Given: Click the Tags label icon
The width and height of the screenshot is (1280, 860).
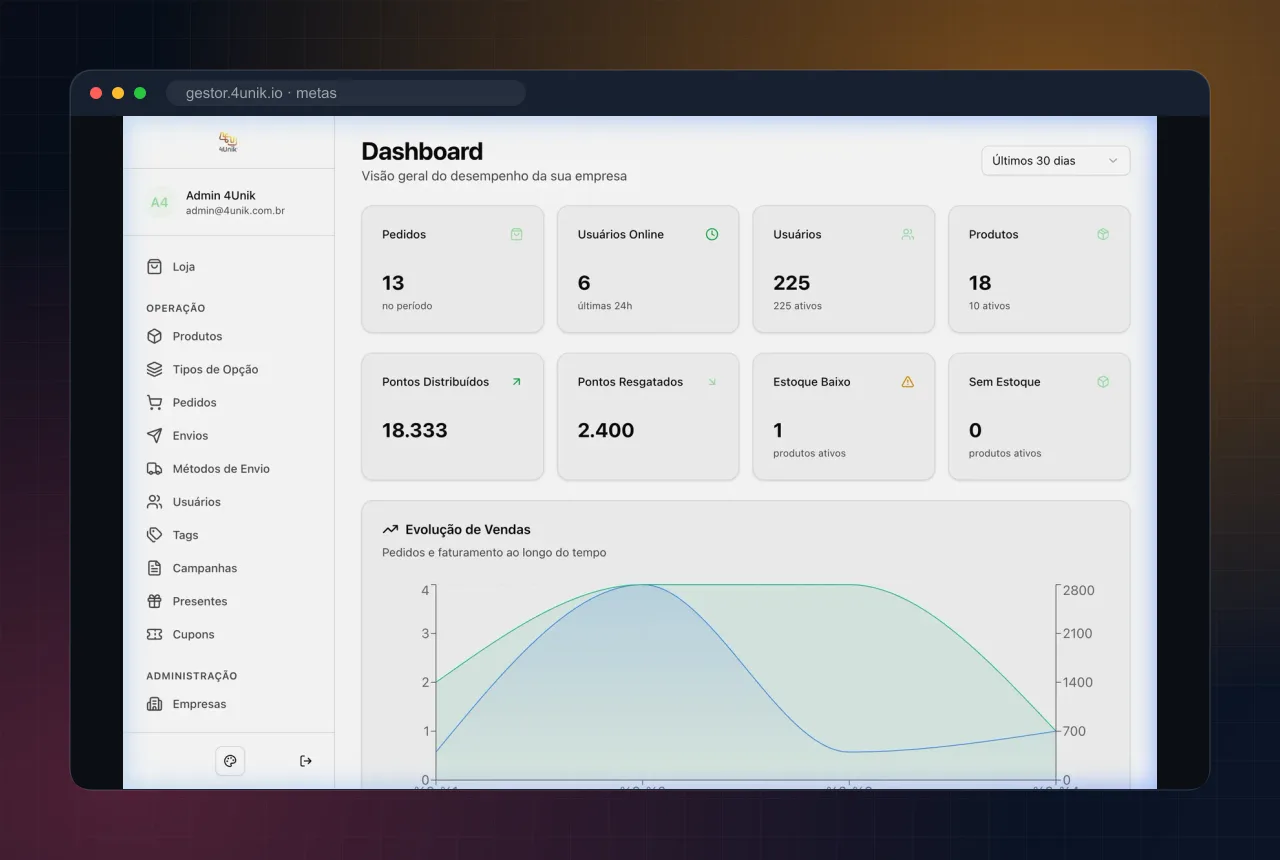Looking at the screenshot, I should click(x=154, y=535).
